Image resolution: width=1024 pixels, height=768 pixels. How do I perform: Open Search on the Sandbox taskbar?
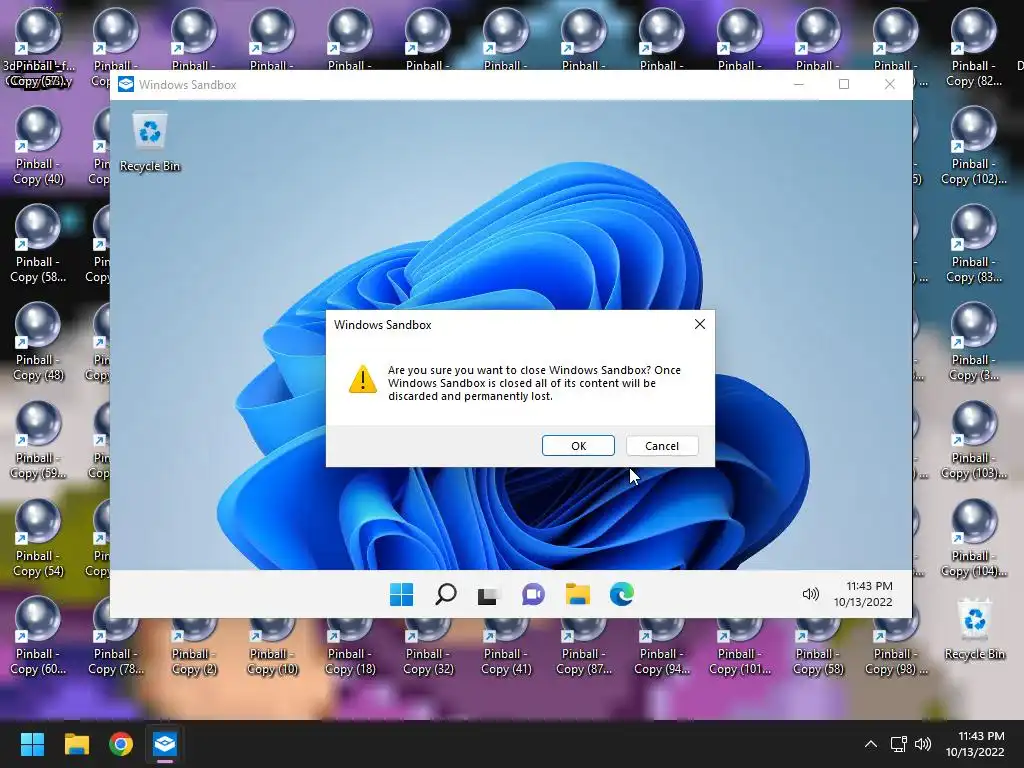point(445,594)
